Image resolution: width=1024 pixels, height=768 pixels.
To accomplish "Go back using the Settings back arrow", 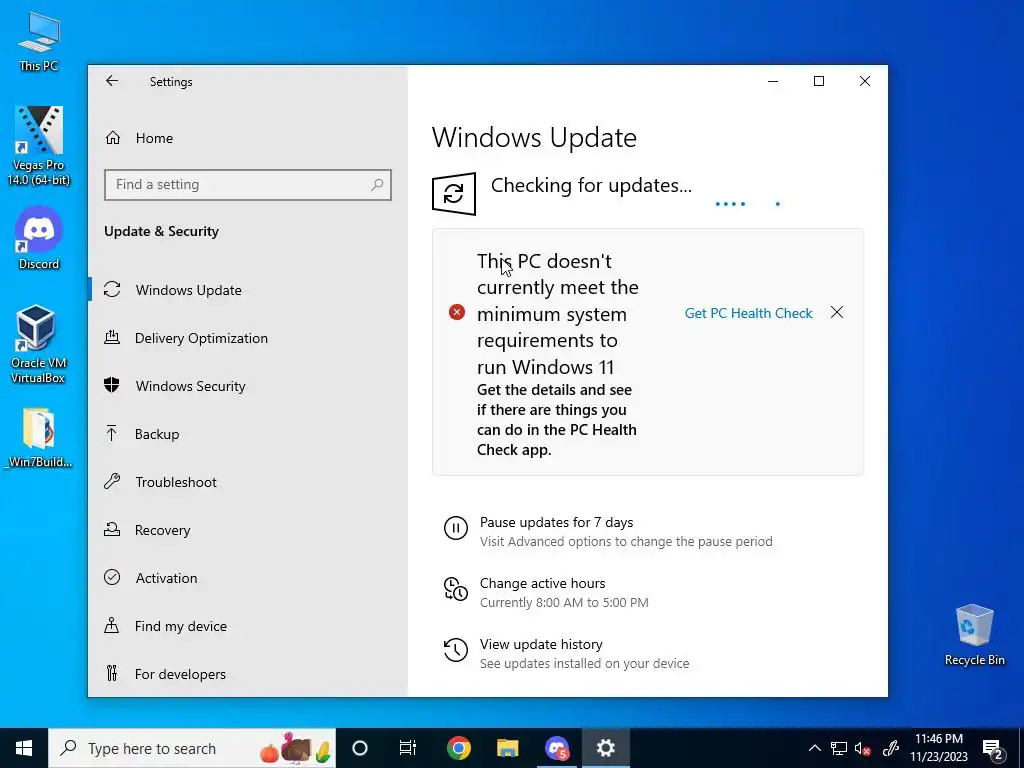I will (112, 81).
